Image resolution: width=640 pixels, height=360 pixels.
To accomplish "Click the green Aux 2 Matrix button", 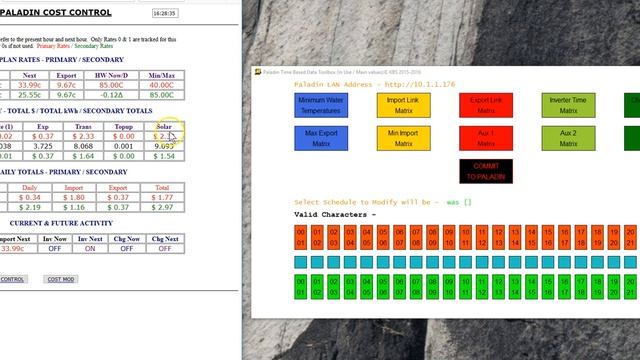I will [x=568, y=138].
